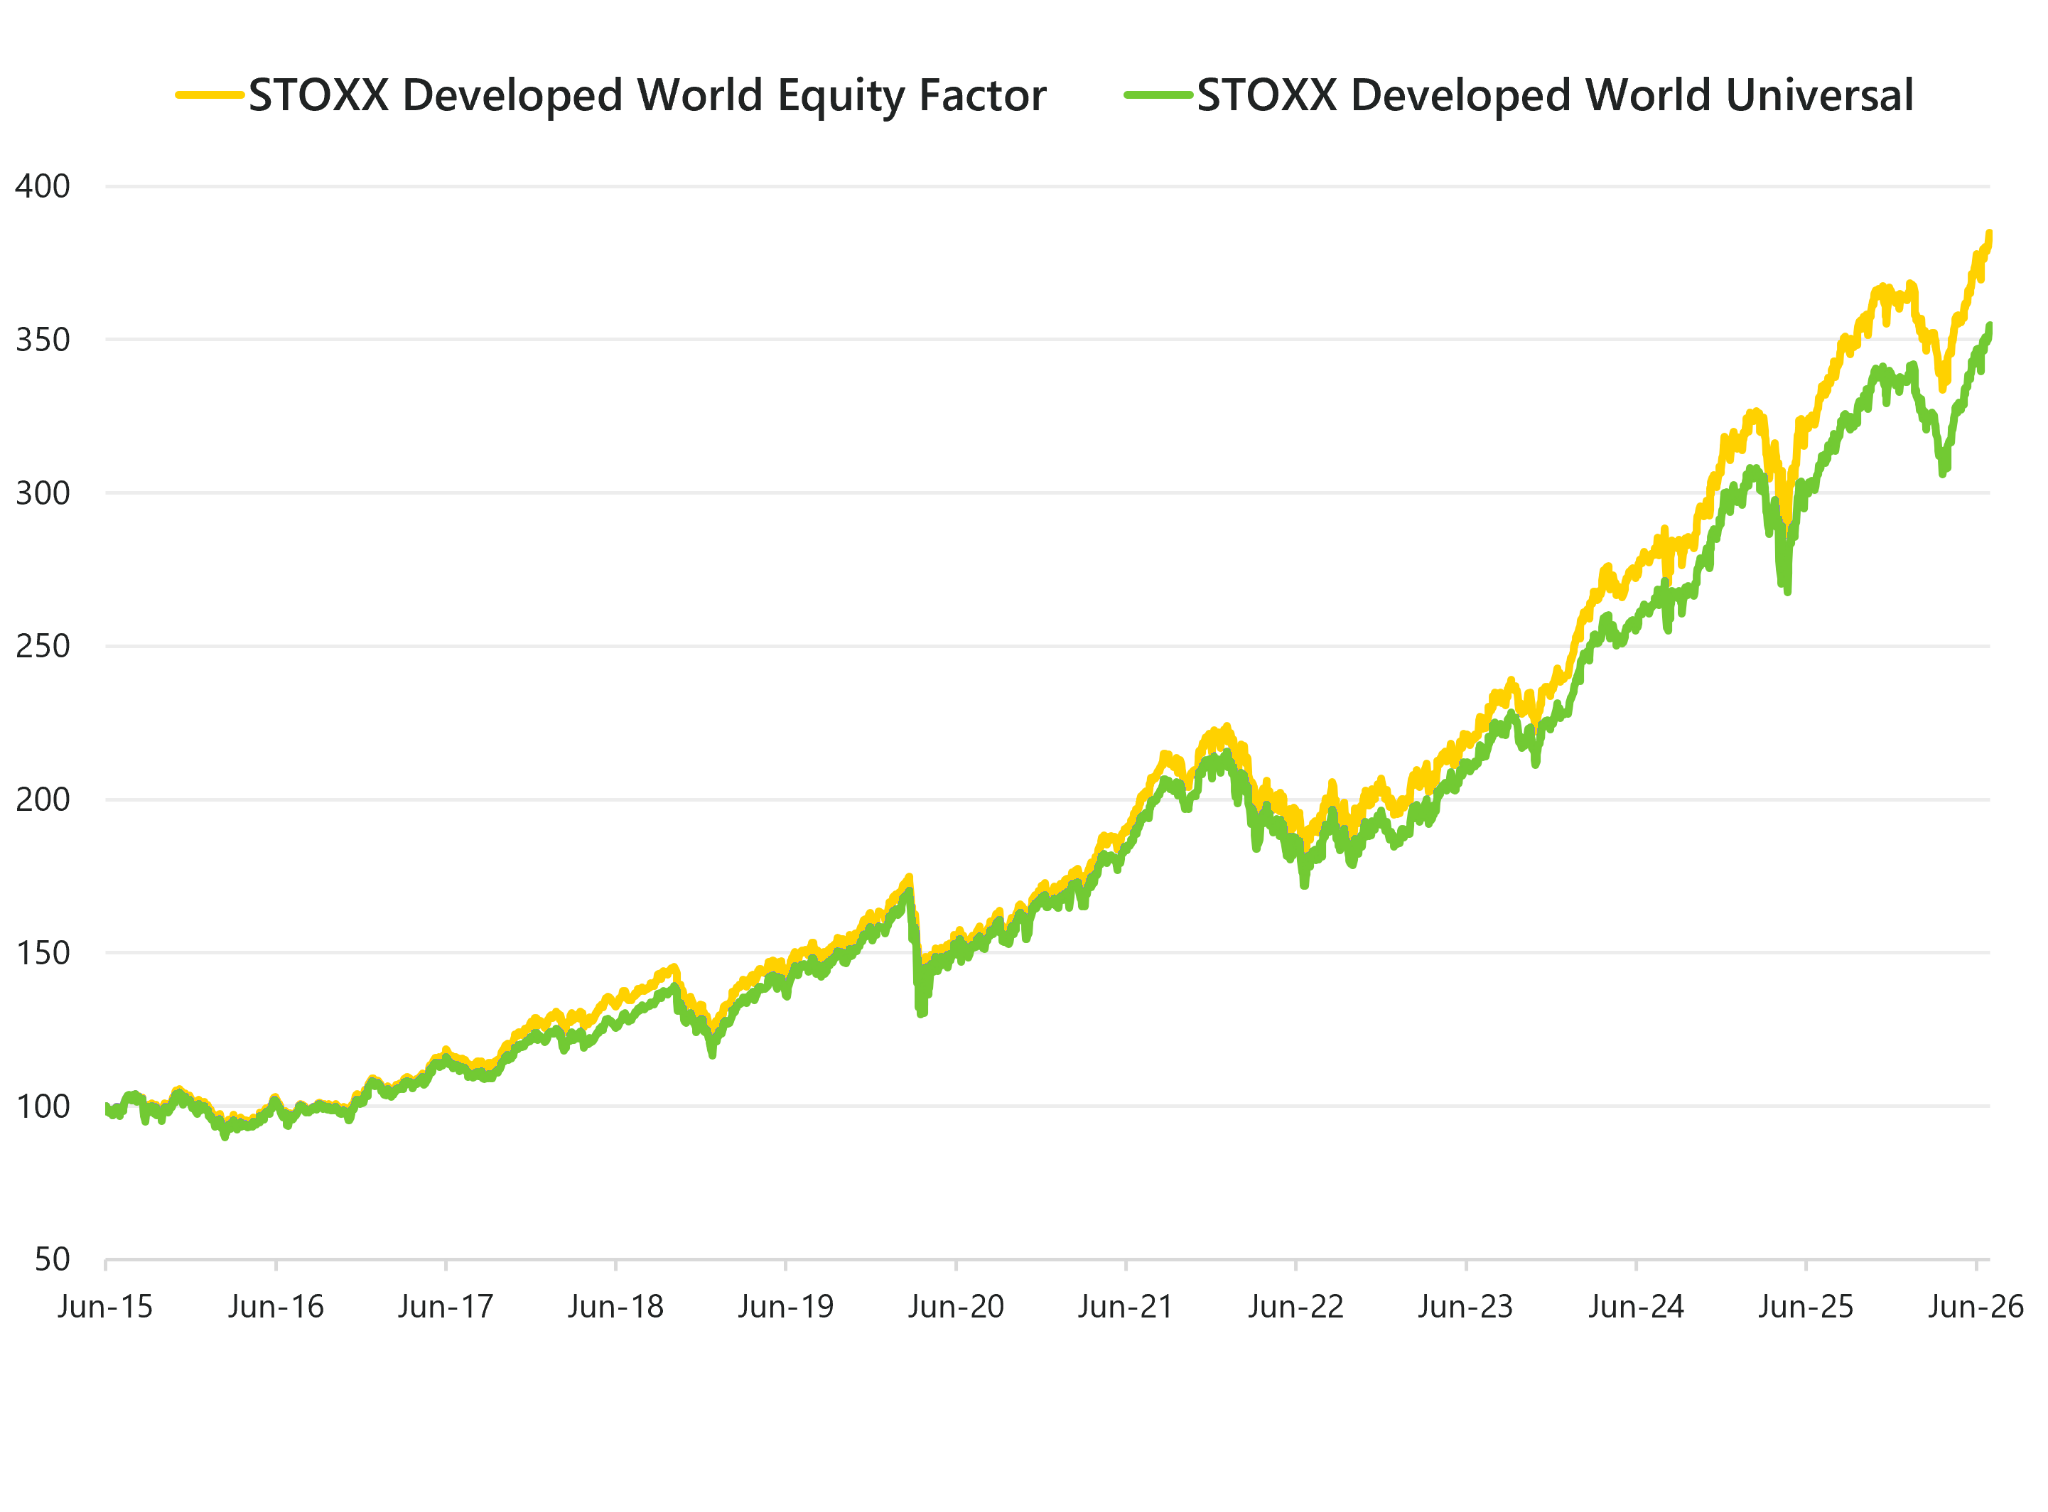
Task: Click the 200 y-axis label
Action: point(43,800)
